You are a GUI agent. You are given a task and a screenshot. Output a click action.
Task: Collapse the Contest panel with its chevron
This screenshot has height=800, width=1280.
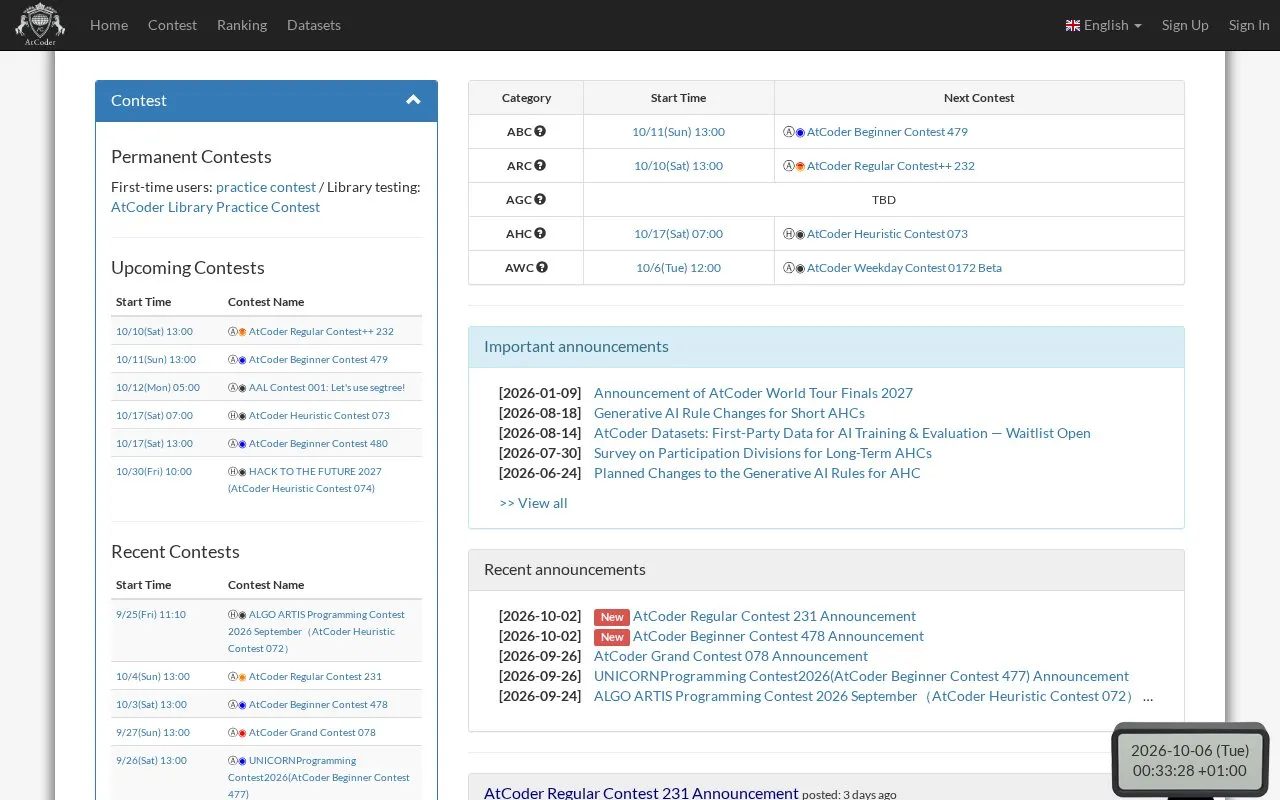[x=413, y=100]
